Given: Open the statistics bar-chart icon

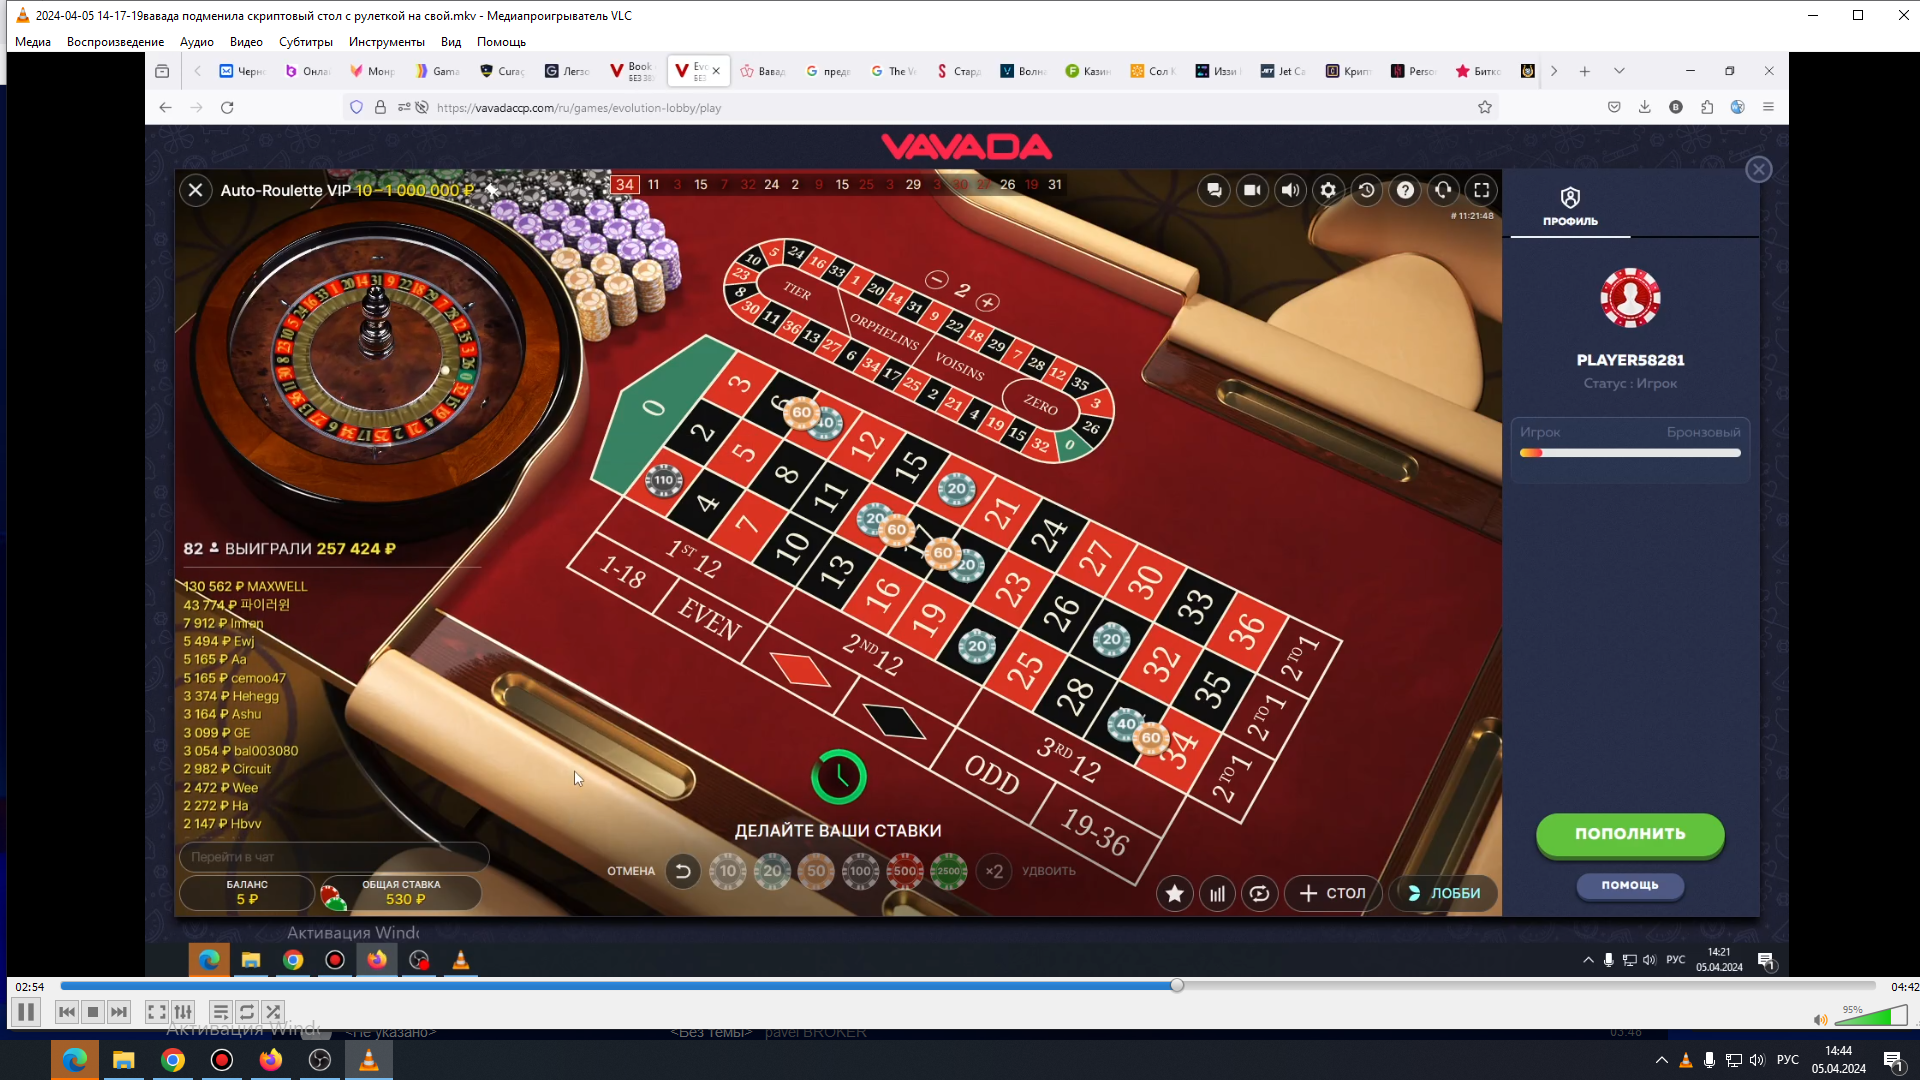Looking at the screenshot, I should tap(1217, 894).
